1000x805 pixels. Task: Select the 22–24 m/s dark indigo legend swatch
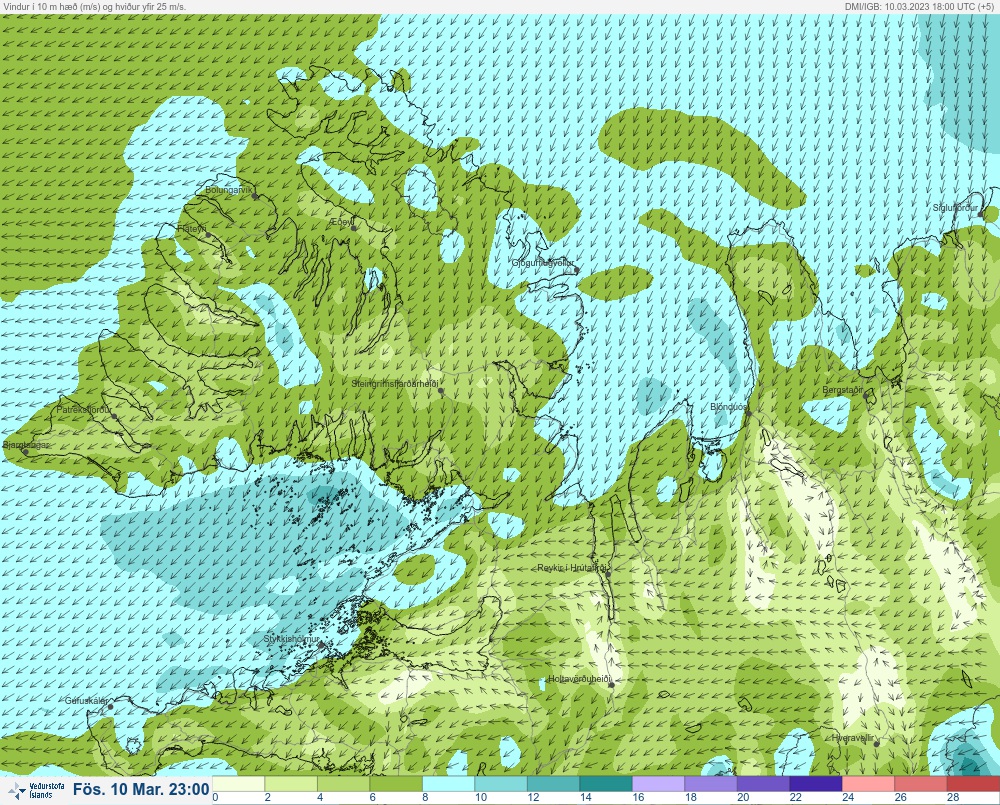pos(816,783)
